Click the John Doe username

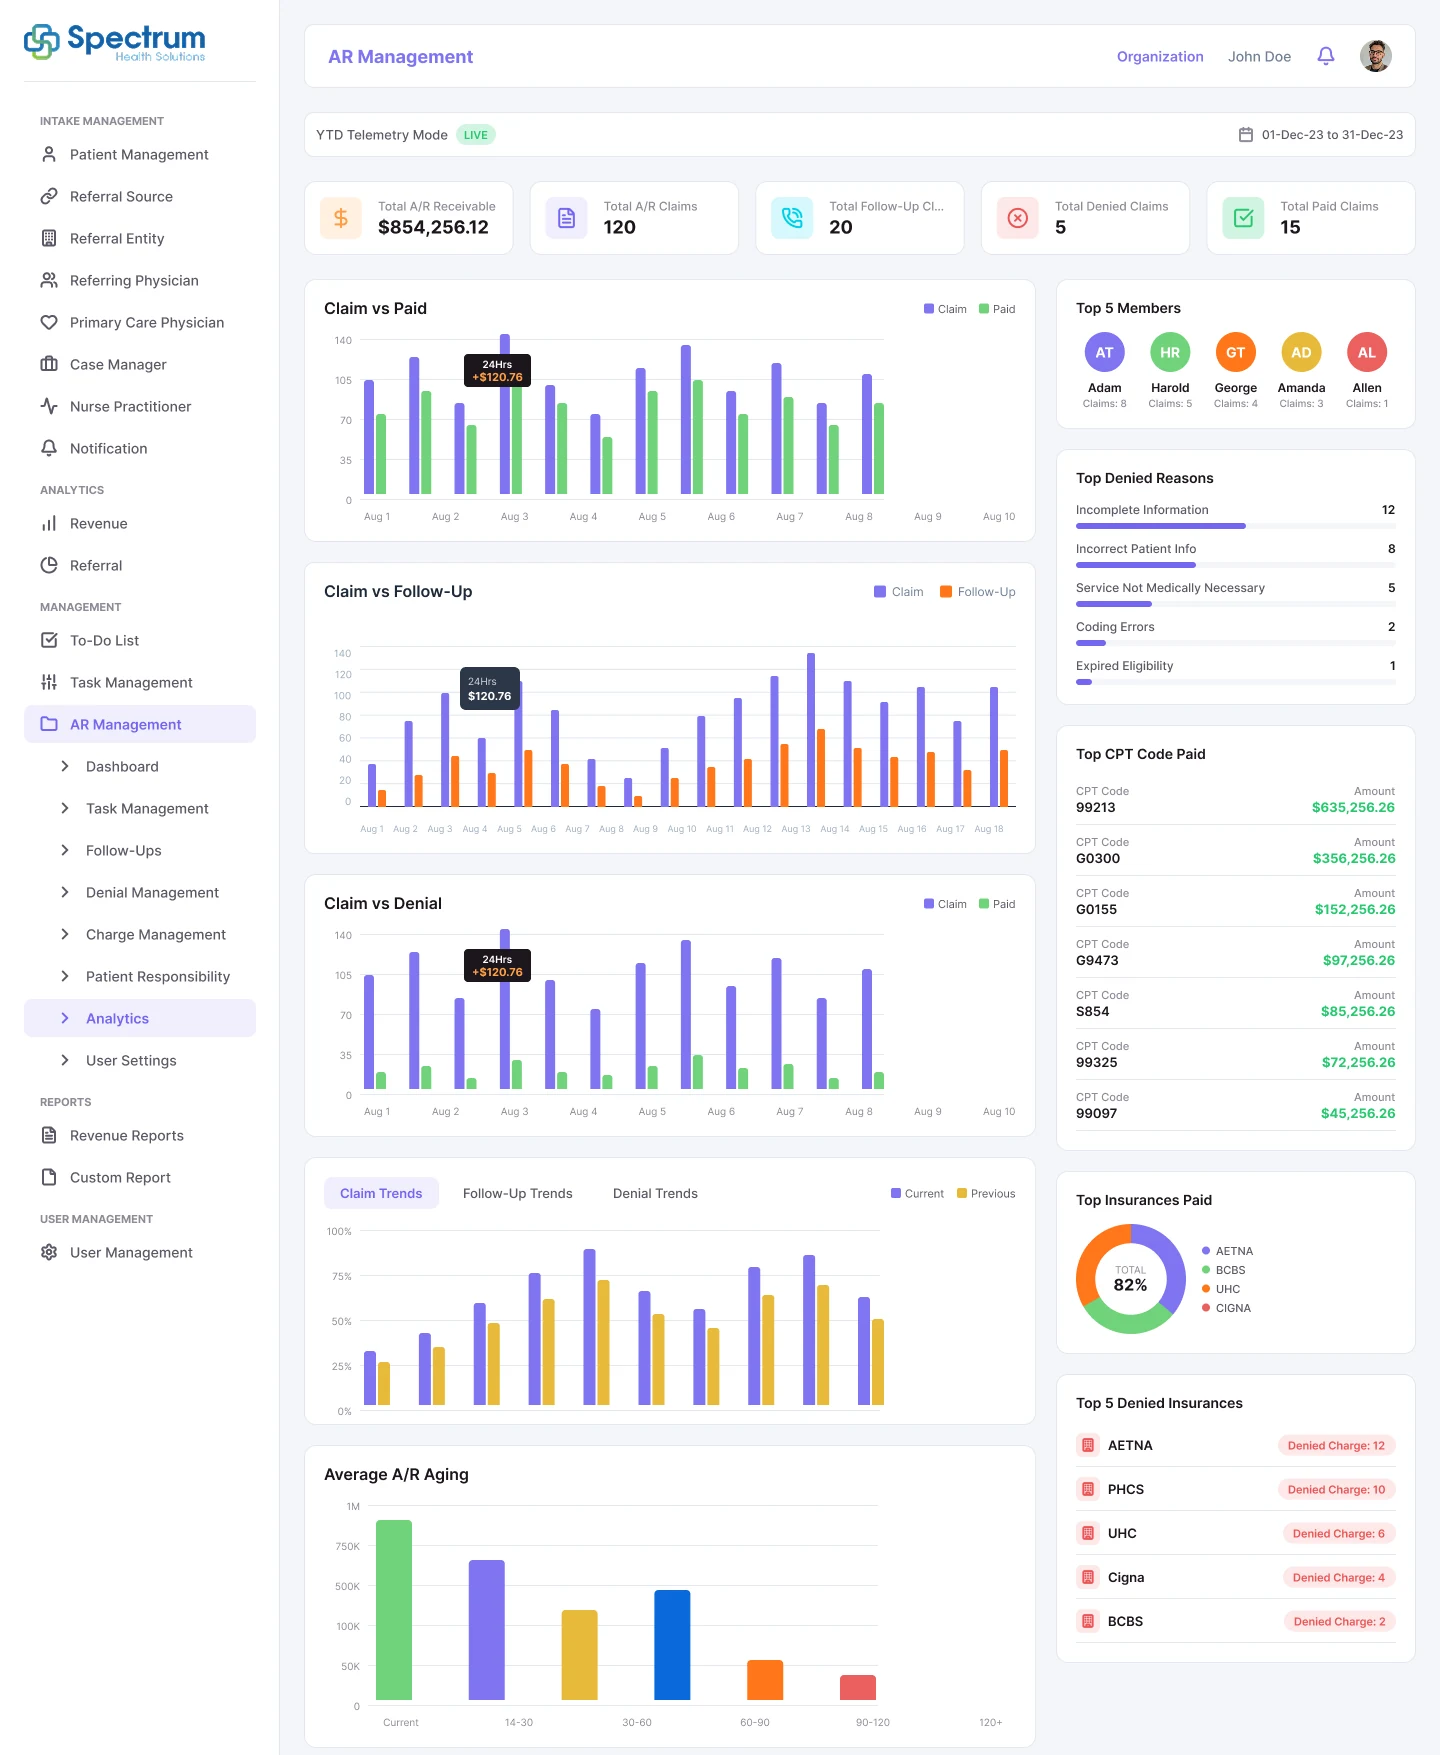point(1259,56)
